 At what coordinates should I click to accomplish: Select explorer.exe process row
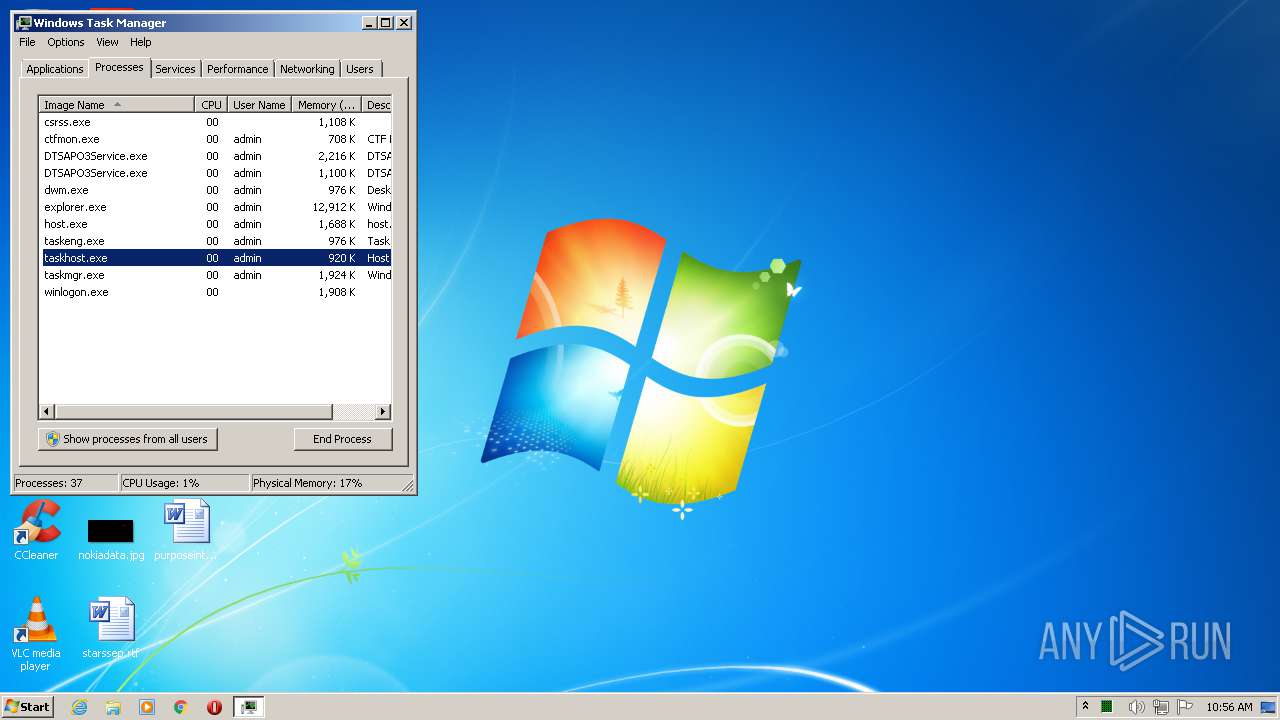click(x=215, y=207)
